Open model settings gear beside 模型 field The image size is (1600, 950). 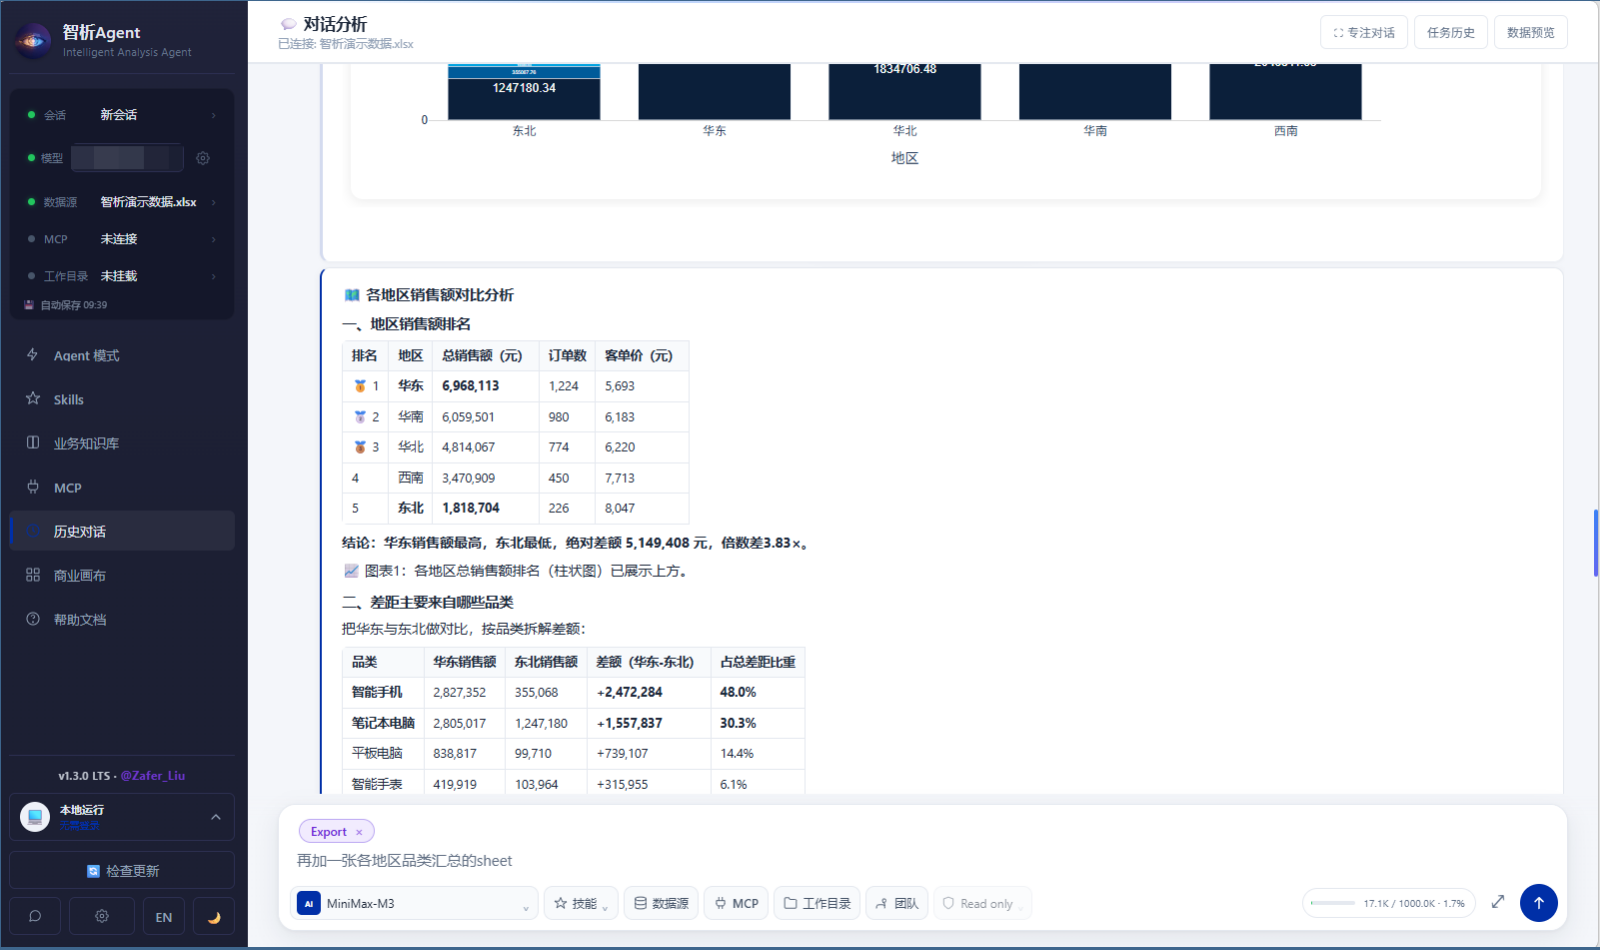pyautogui.click(x=203, y=158)
